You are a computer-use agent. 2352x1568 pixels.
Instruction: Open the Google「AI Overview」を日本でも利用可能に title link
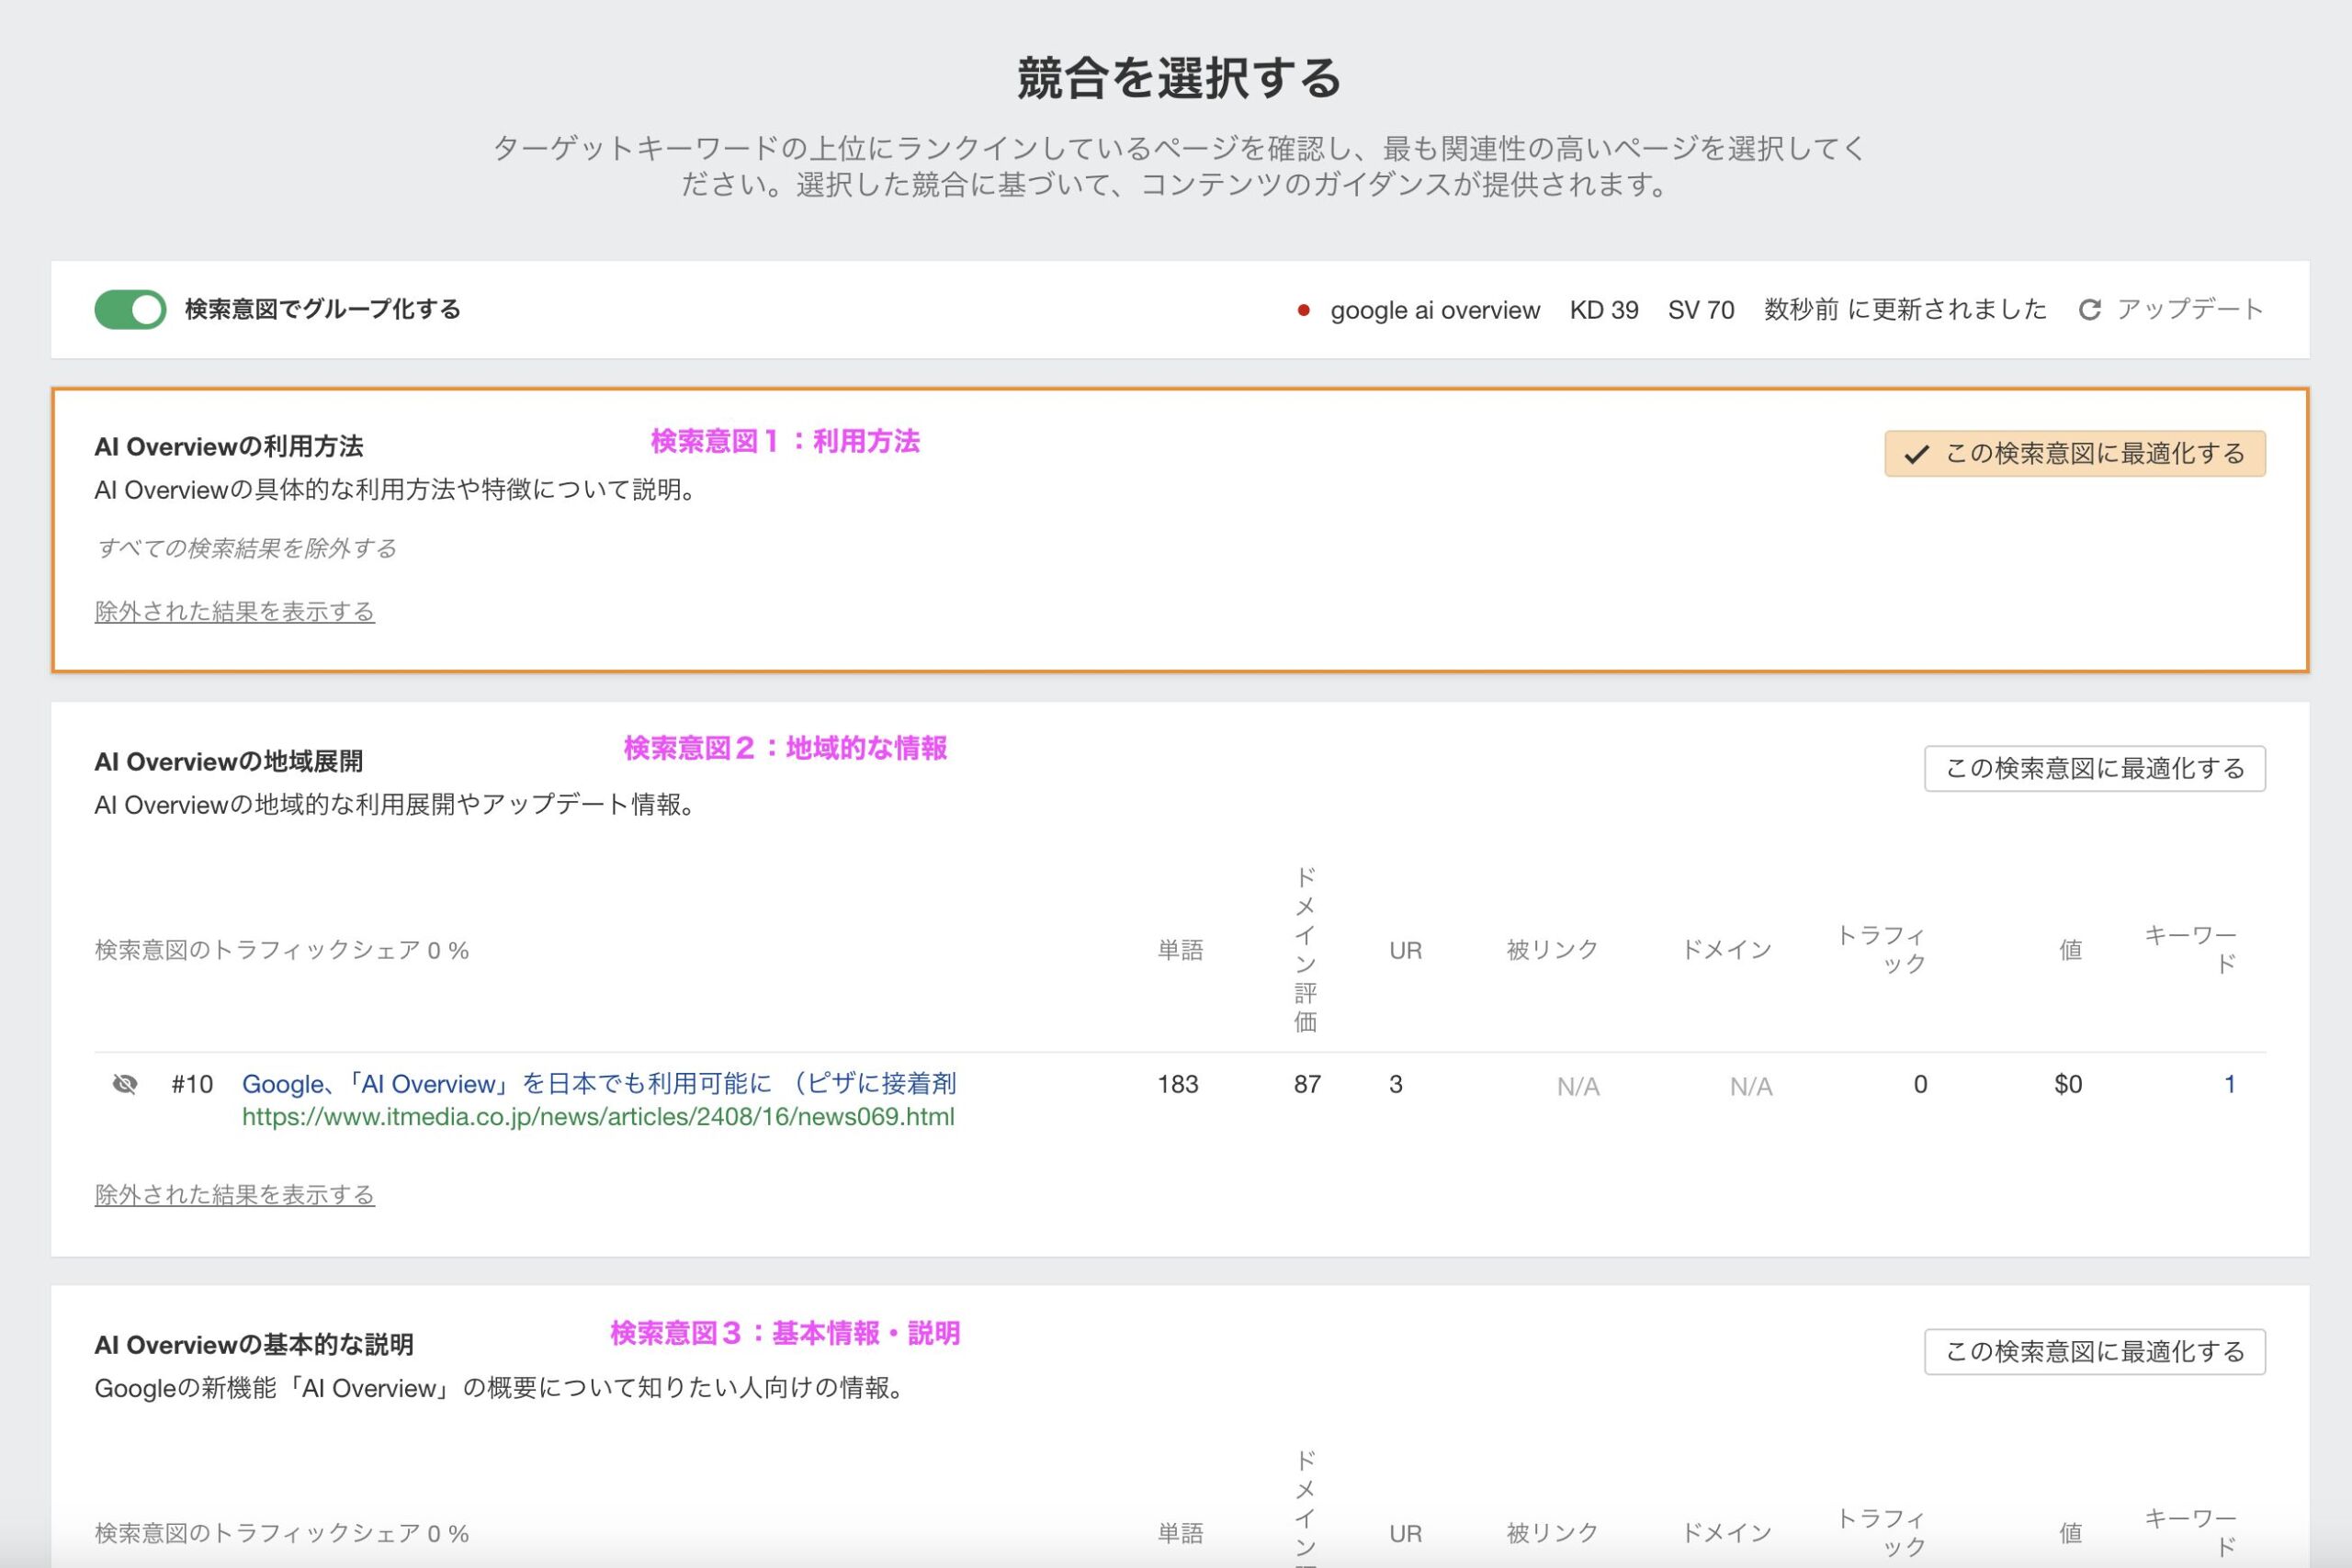(599, 1084)
